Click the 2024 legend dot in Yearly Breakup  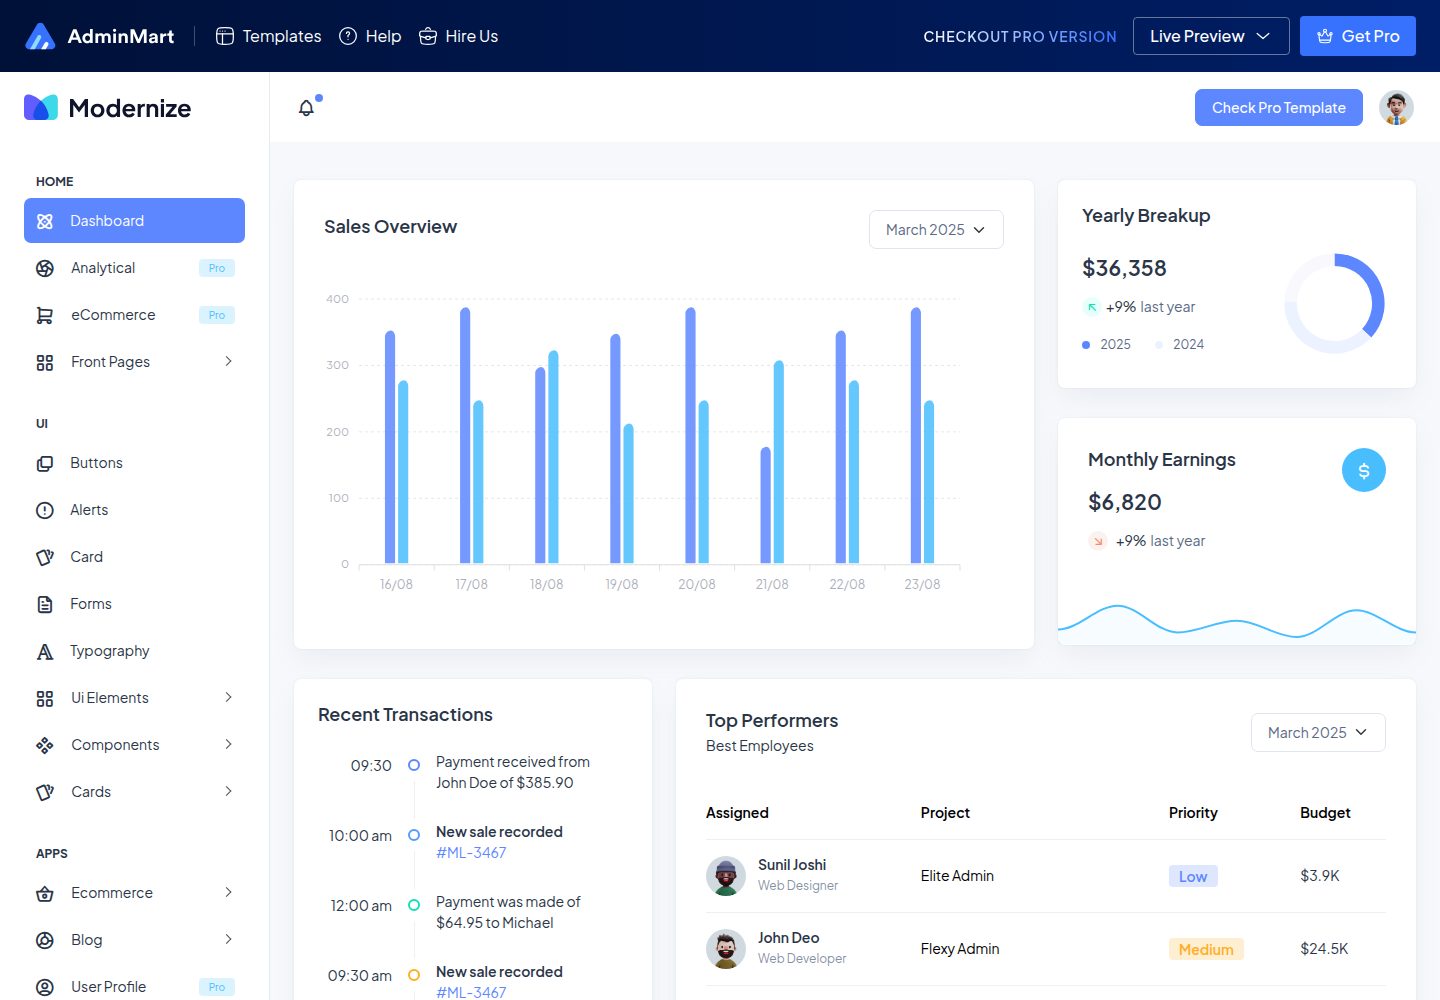click(x=1159, y=345)
